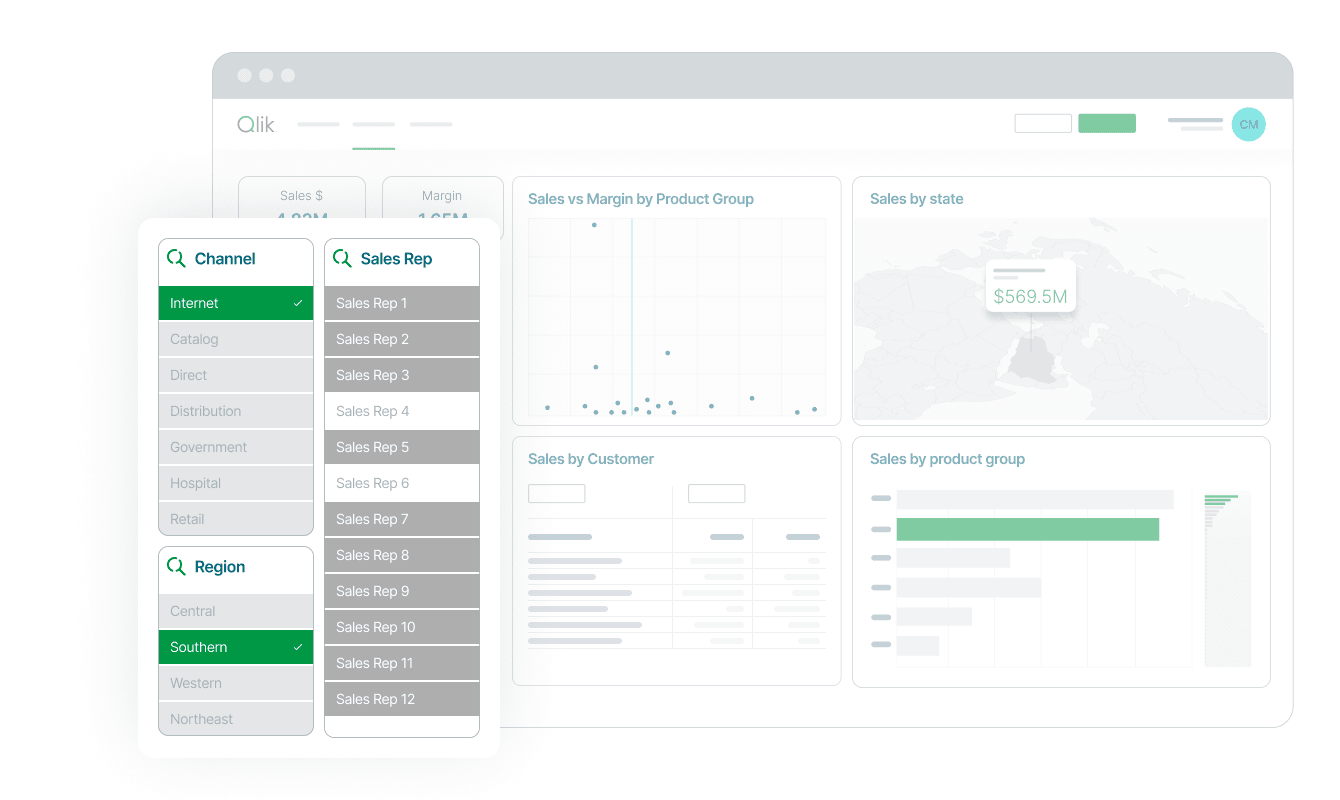Image resolution: width=1340 pixels, height=800 pixels.
Task: Open the first filter box in Sales by Customer
Action: pyautogui.click(x=557, y=493)
